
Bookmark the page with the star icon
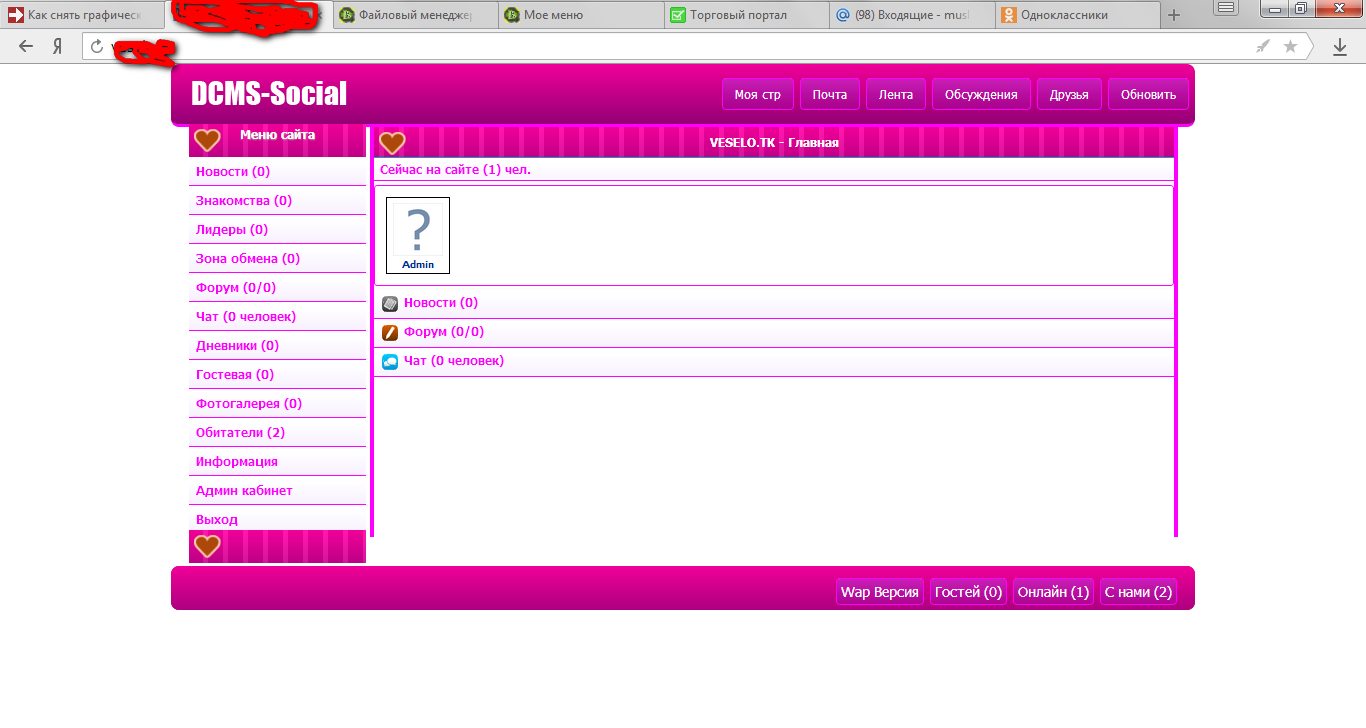click(1290, 46)
